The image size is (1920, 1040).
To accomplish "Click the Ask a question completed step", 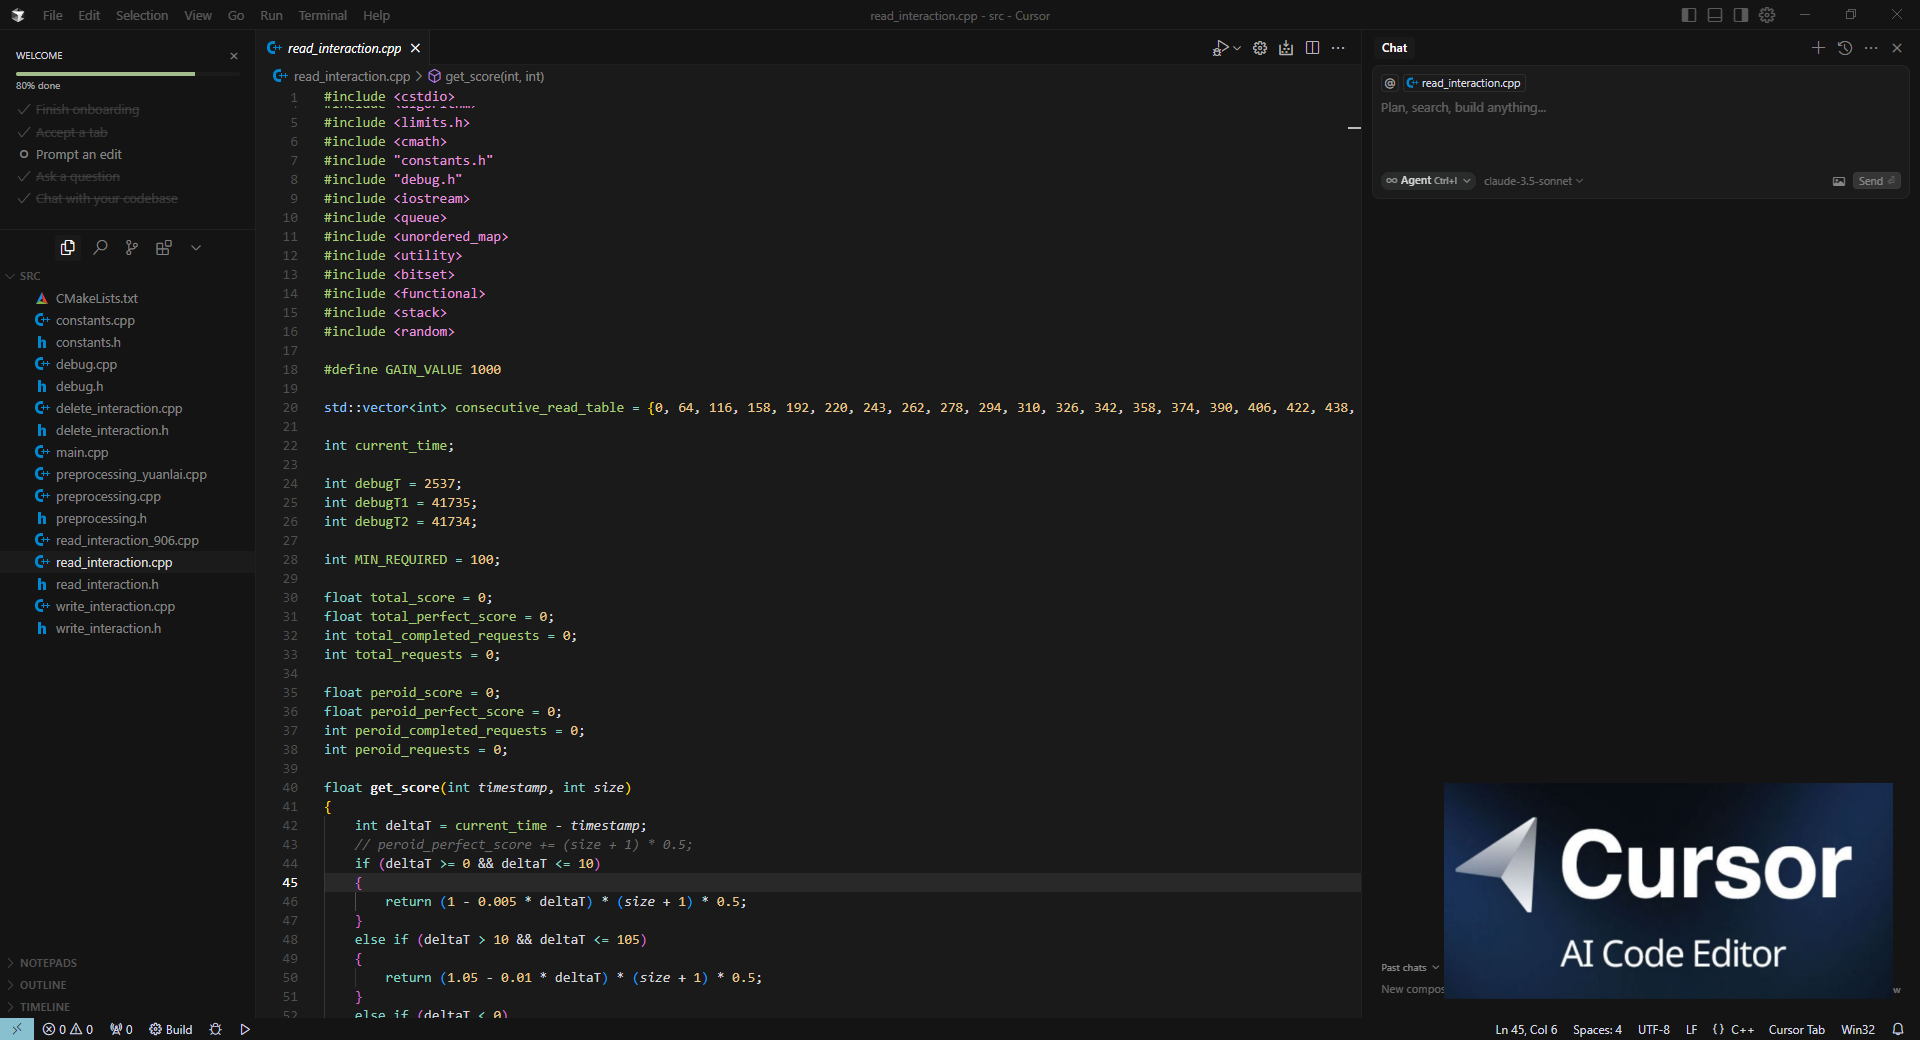I will (69, 177).
